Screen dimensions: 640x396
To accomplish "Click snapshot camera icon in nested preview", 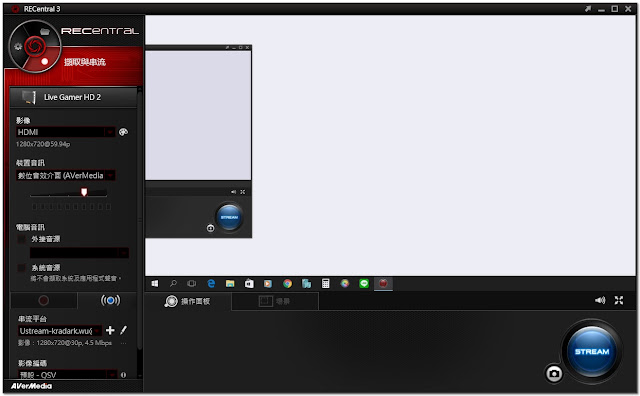I will 210,228.
